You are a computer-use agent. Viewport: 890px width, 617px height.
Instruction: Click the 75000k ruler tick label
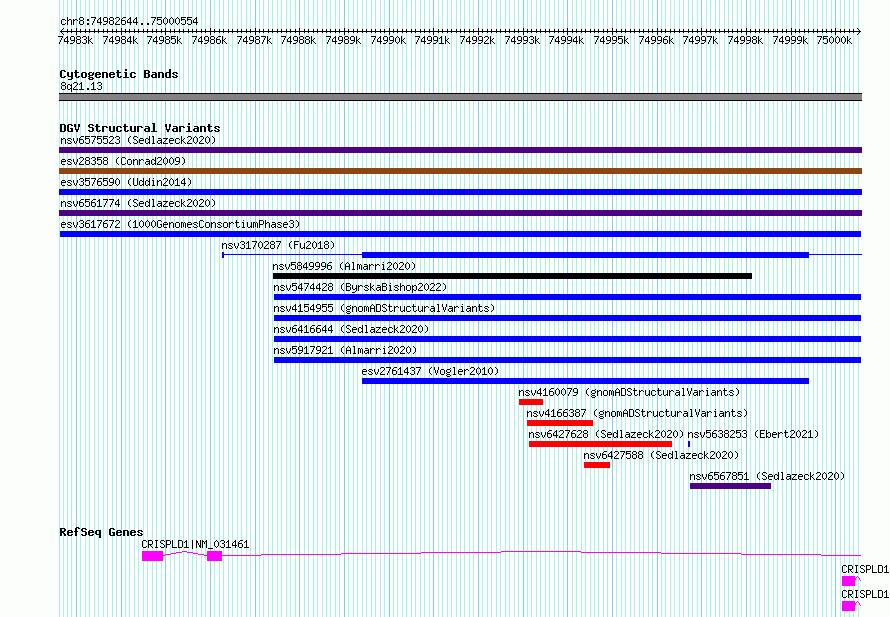click(x=834, y=40)
